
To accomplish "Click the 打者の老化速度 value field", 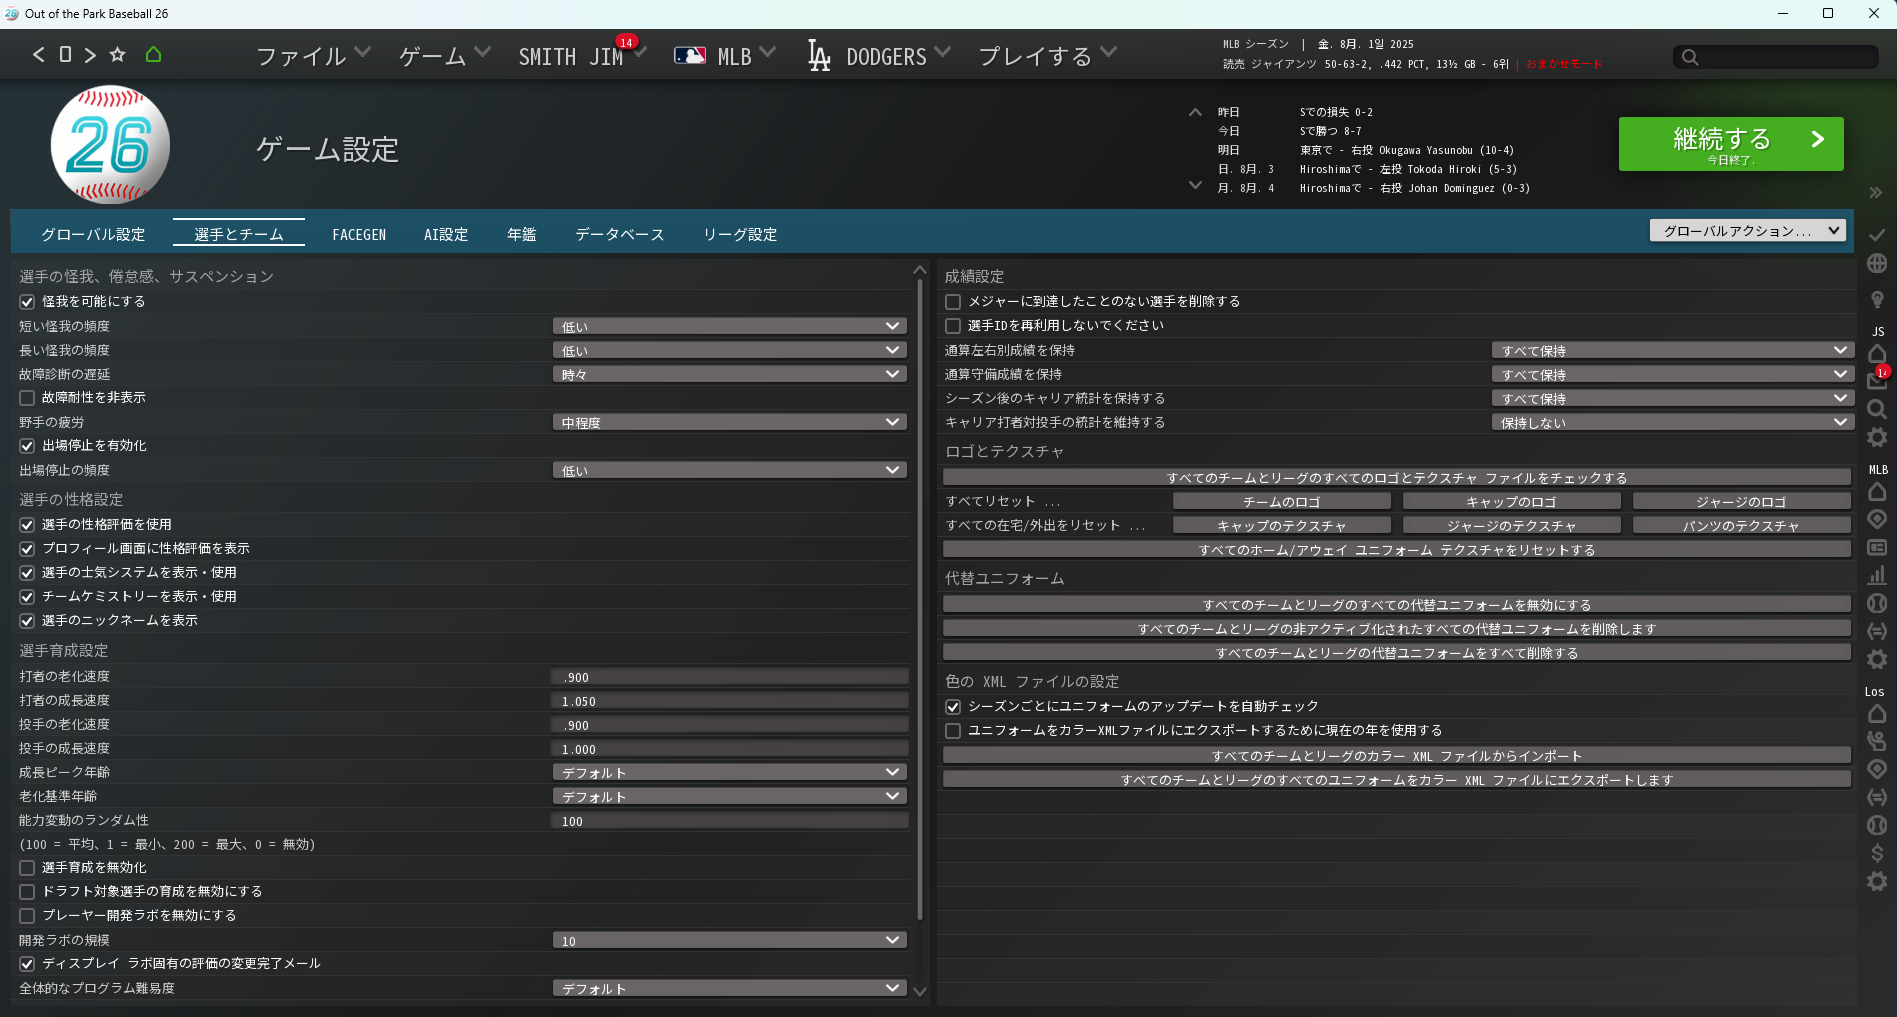I will (x=729, y=678).
